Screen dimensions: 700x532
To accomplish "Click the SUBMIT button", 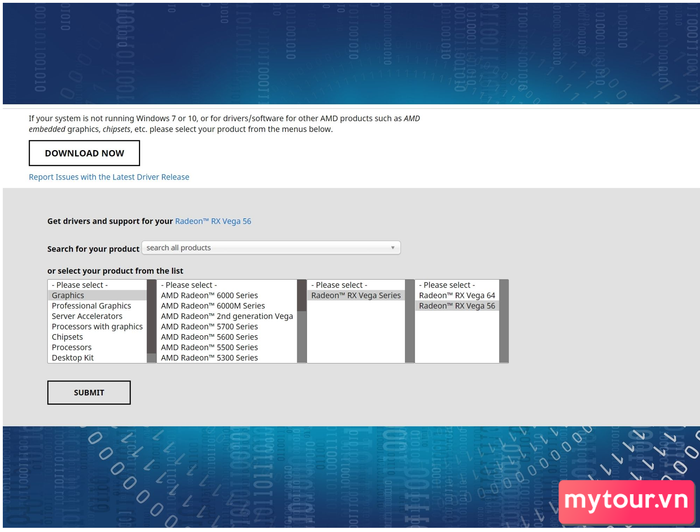I will pyautogui.click(x=89, y=392).
